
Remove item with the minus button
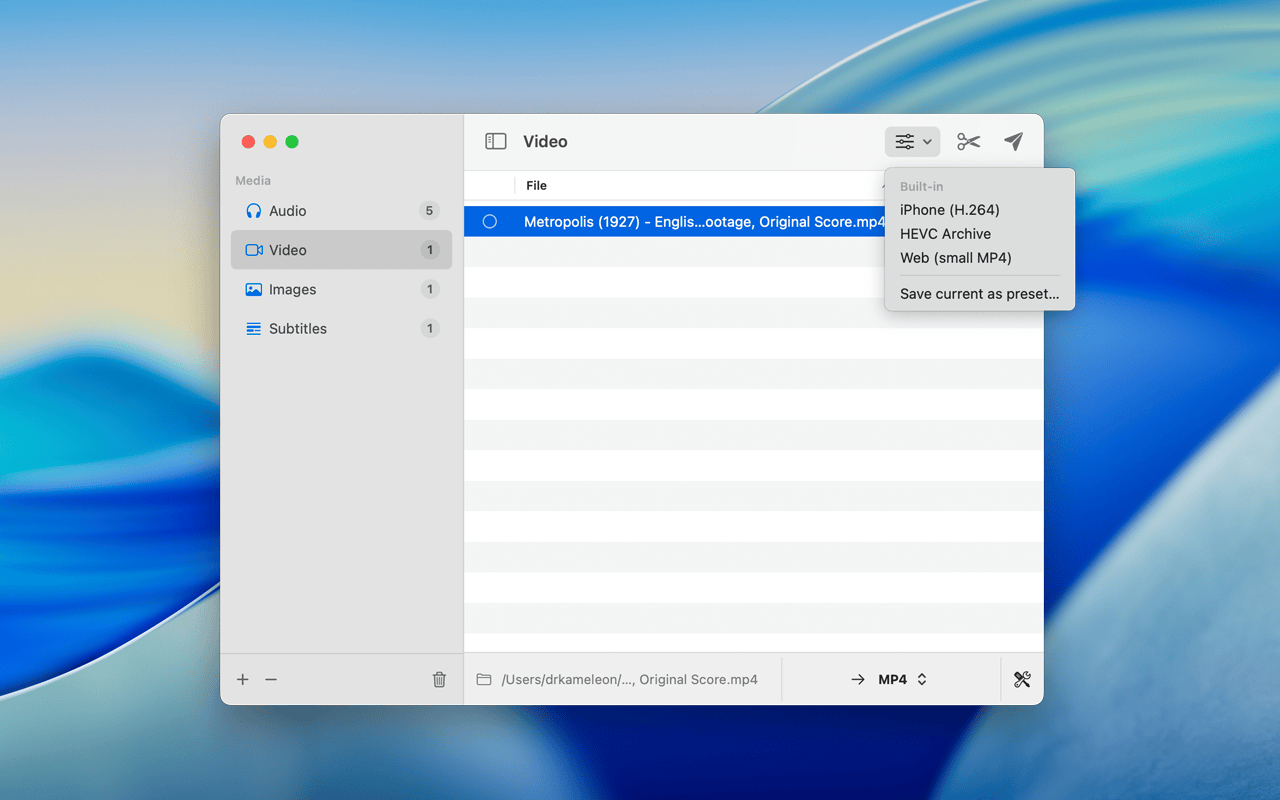(x=271, y=680)
